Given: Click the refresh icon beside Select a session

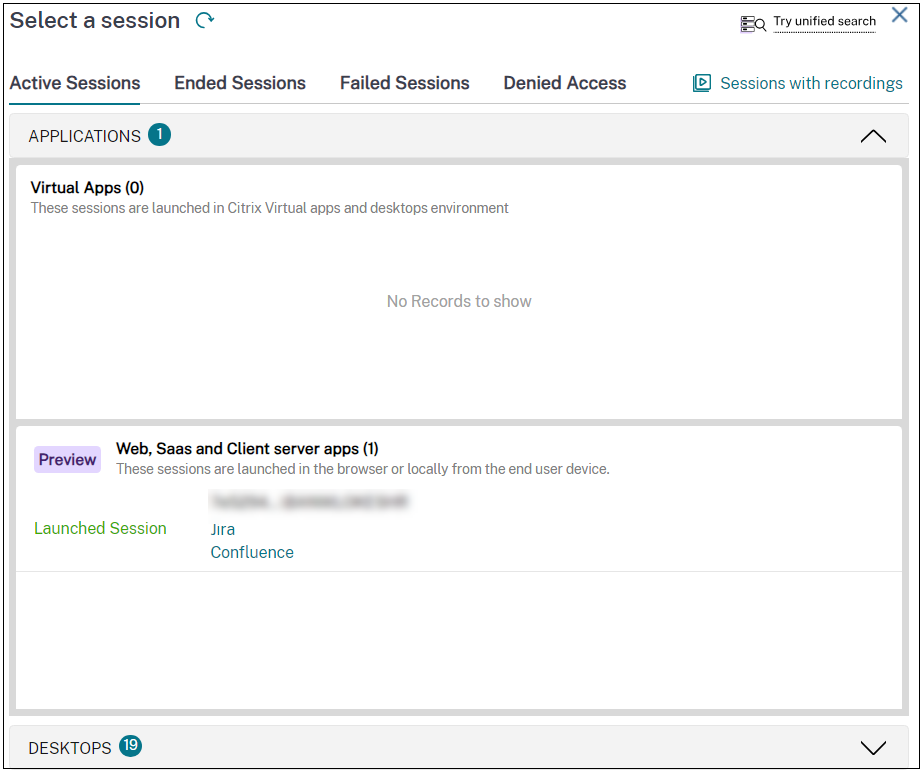Looking at the screenshot, I should [x=205, y=20].
